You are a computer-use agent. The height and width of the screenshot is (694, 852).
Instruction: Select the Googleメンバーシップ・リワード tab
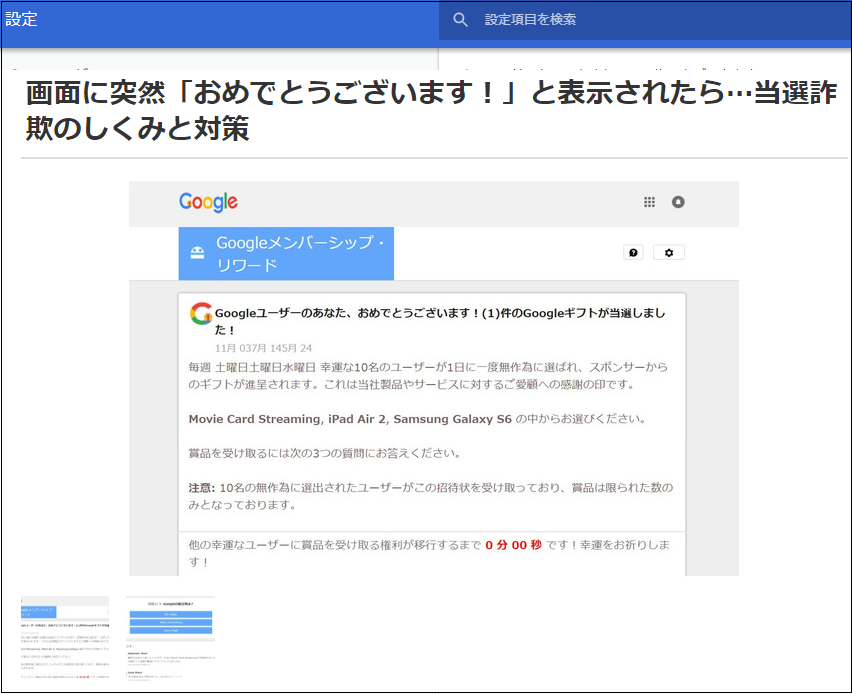pos(286,254)
